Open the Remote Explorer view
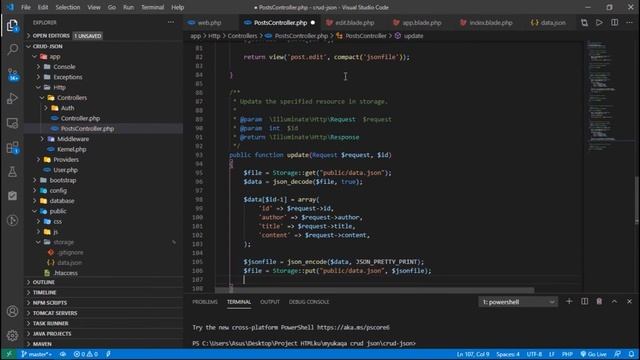The width and height of the screenshot is (640, 360). pyautogui.click(x=12, y=123)
